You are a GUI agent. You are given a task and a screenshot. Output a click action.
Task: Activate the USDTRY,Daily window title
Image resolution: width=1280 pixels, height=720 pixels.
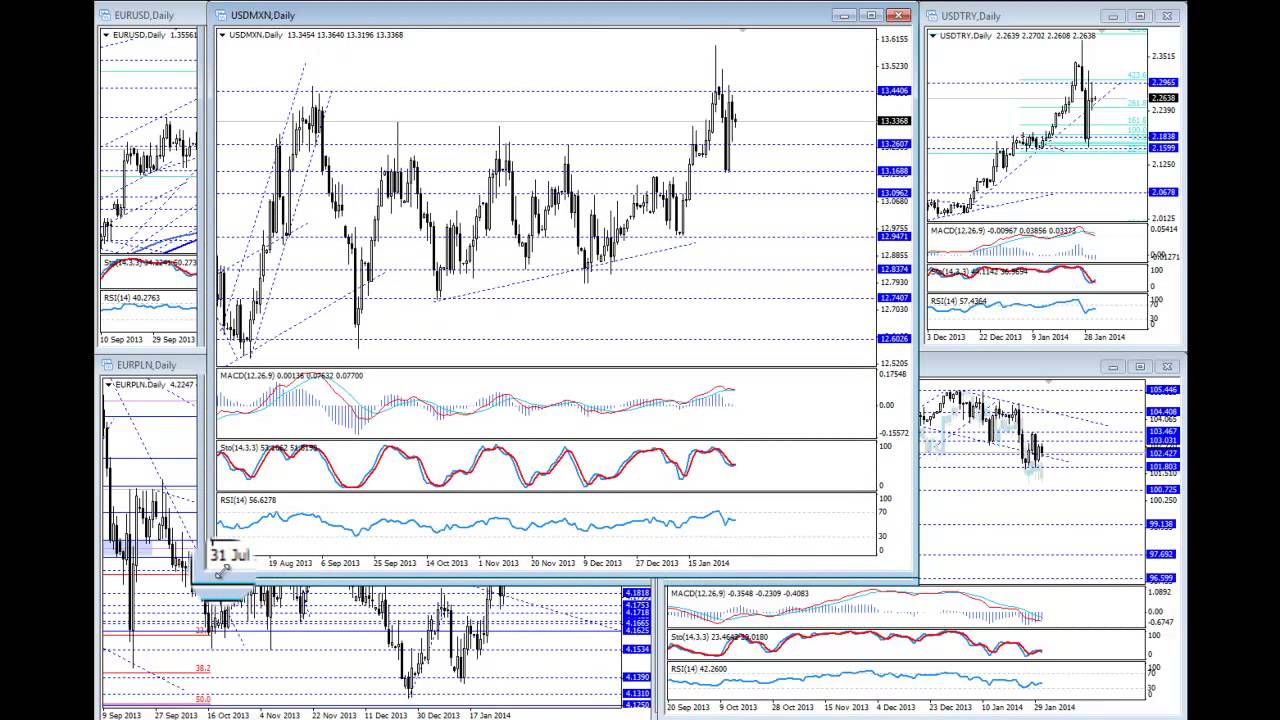click(971, 16)
